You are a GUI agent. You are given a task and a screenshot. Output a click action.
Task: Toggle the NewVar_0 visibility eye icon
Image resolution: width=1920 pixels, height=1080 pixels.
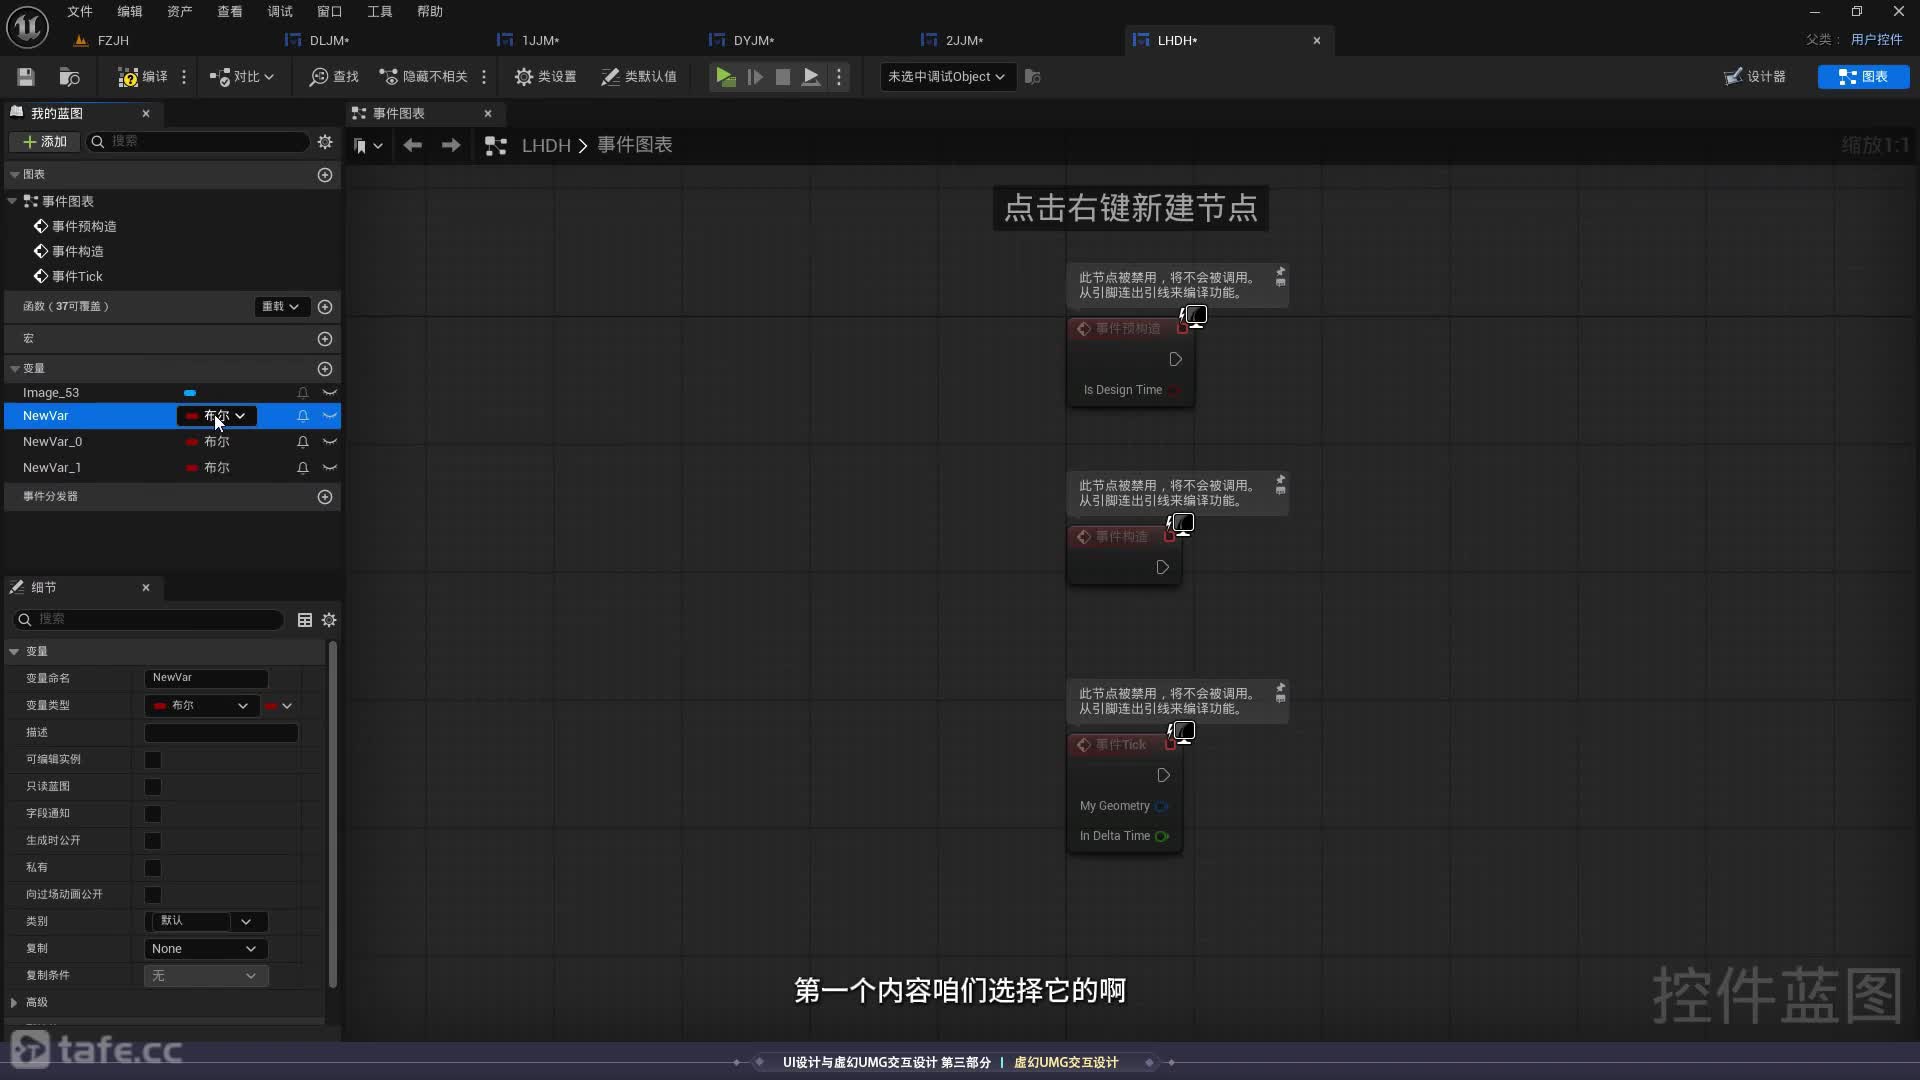click(x=330, y=442)
